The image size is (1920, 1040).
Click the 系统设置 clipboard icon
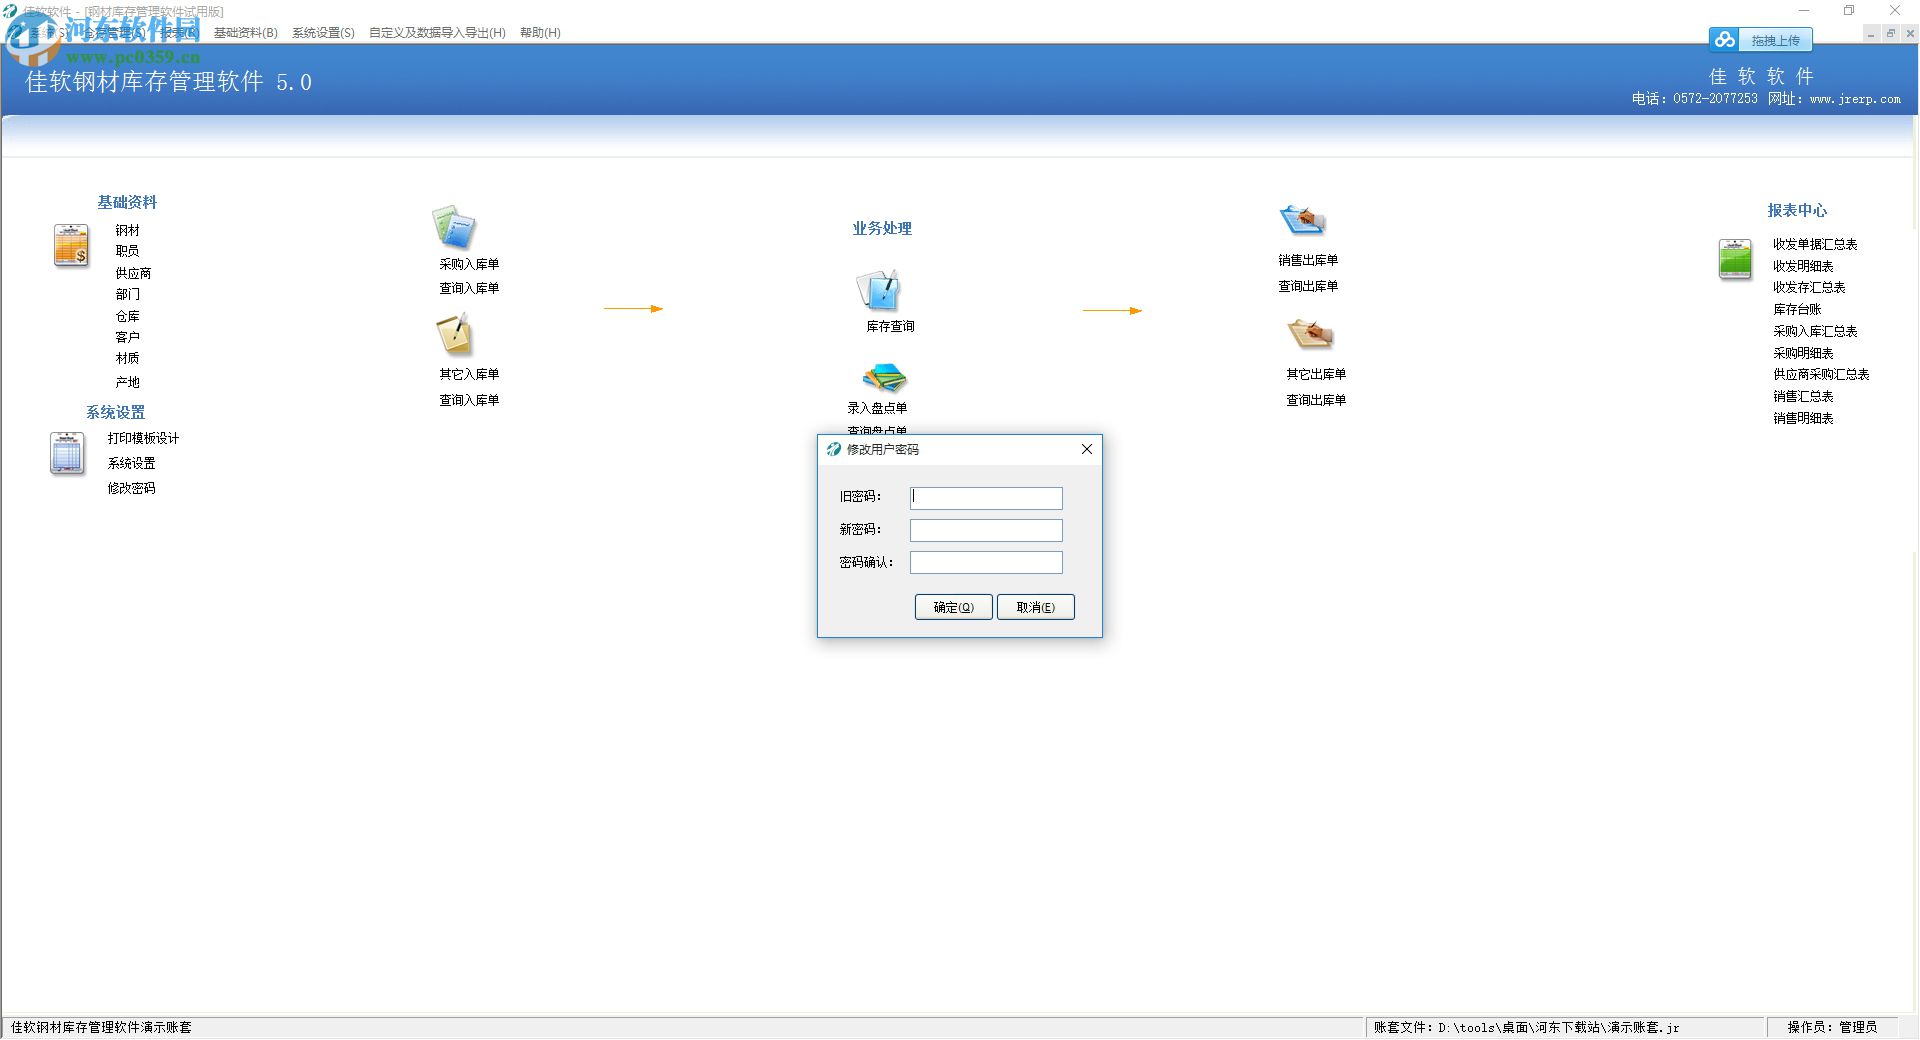point(67,453)
